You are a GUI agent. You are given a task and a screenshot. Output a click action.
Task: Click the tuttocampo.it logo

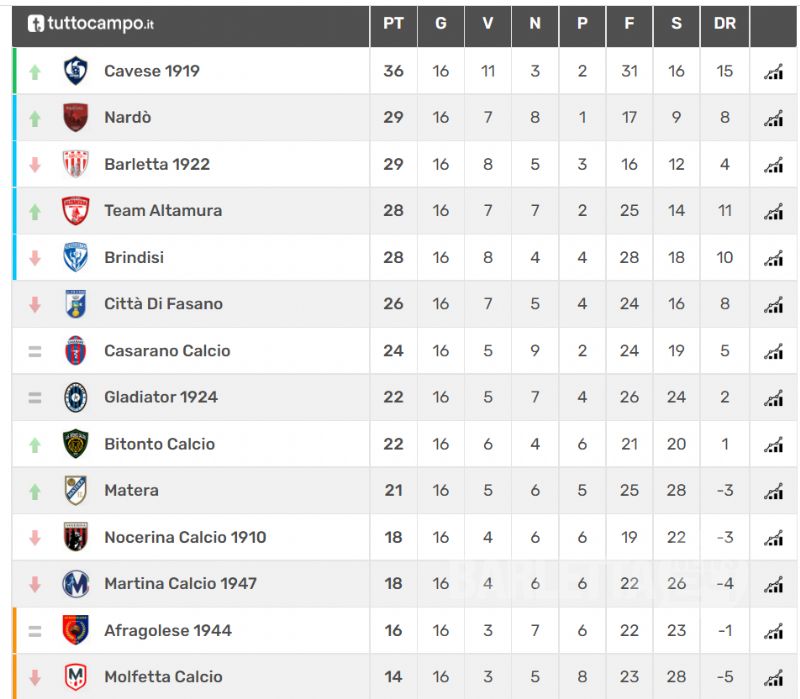[x=90, y=23]
